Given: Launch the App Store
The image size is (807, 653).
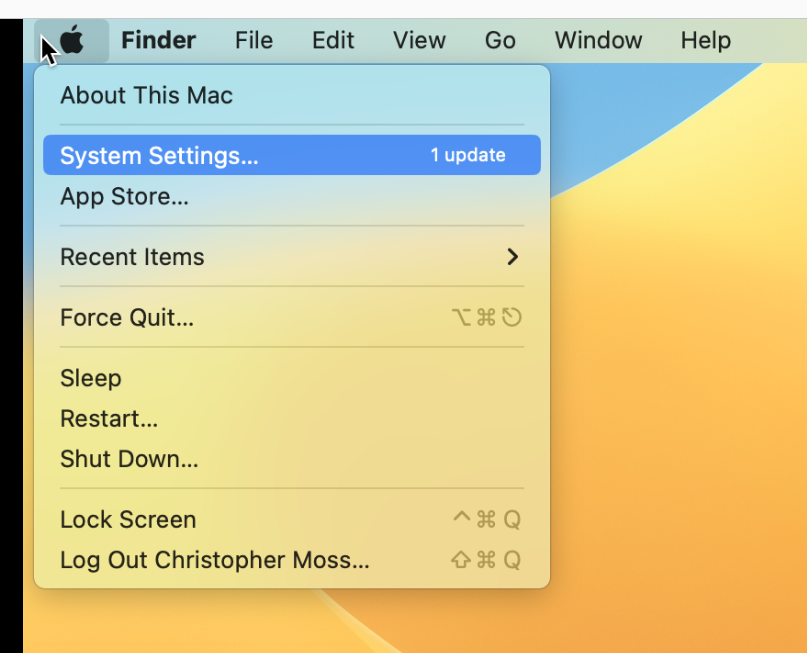Looking at the screenshot, I should [124, 196].
